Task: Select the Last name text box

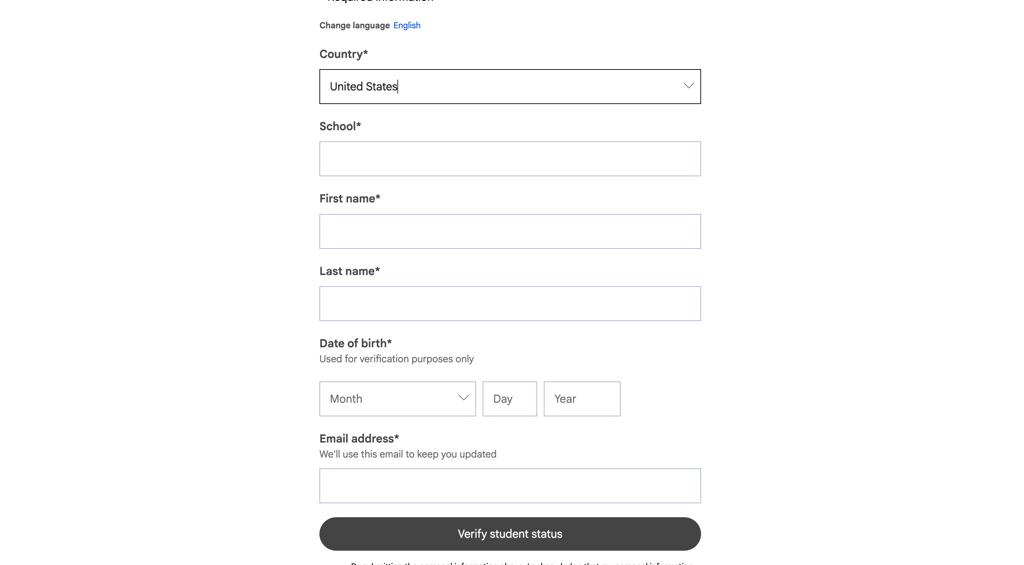Action: (509, 304)
